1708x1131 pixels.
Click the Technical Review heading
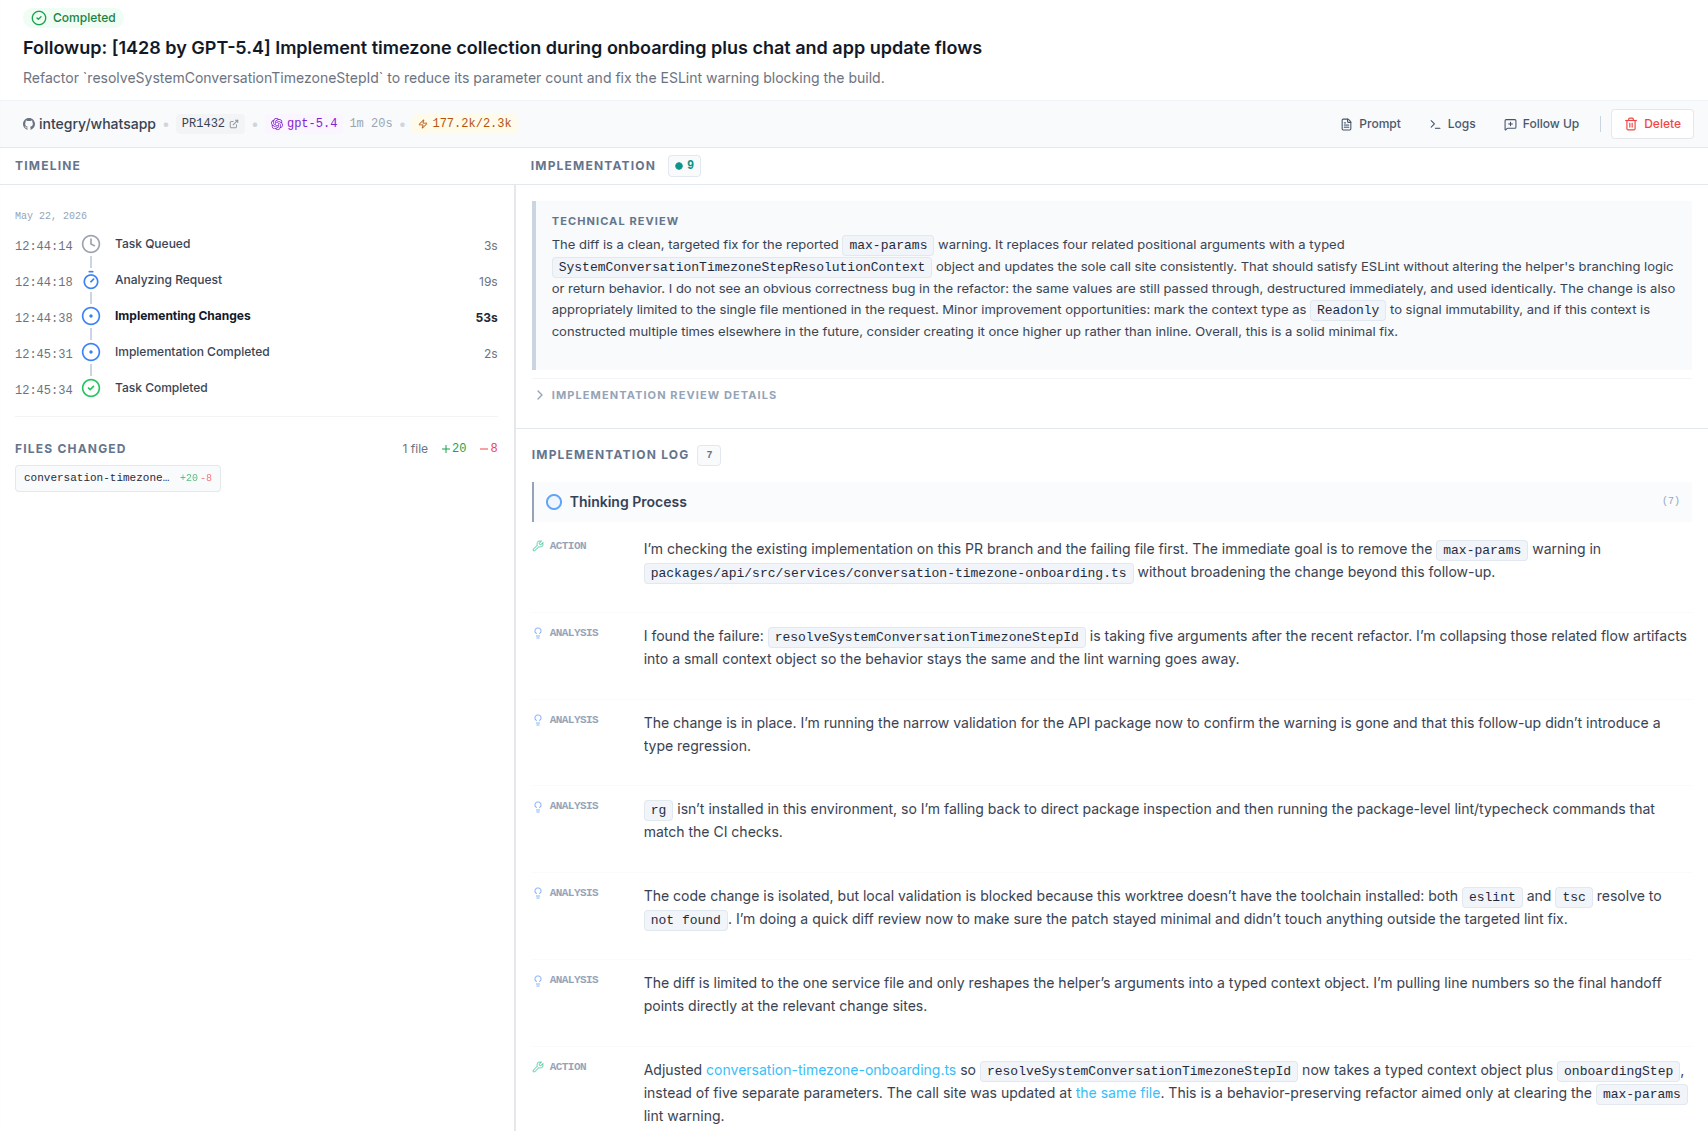point(615,221)
